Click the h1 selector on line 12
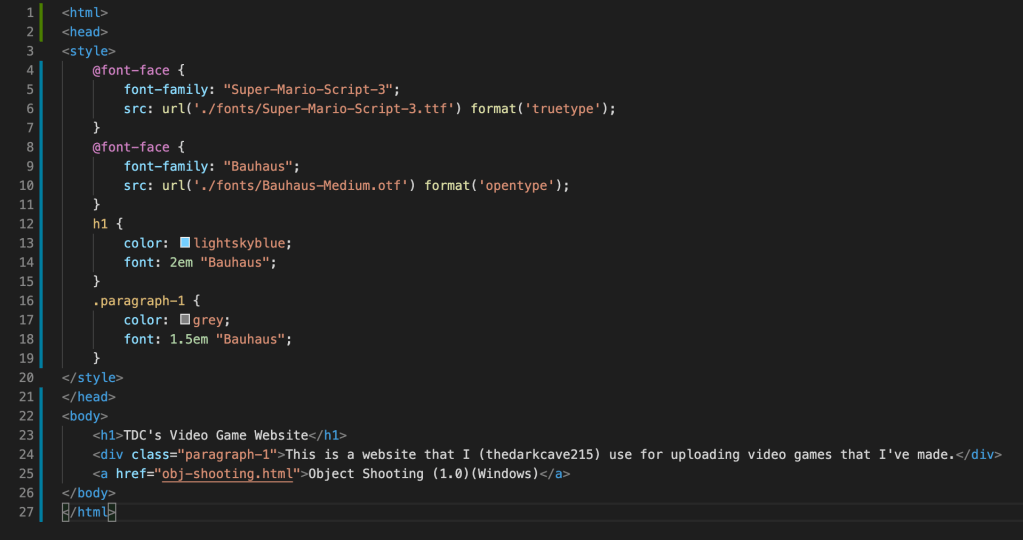 (100, 224)
